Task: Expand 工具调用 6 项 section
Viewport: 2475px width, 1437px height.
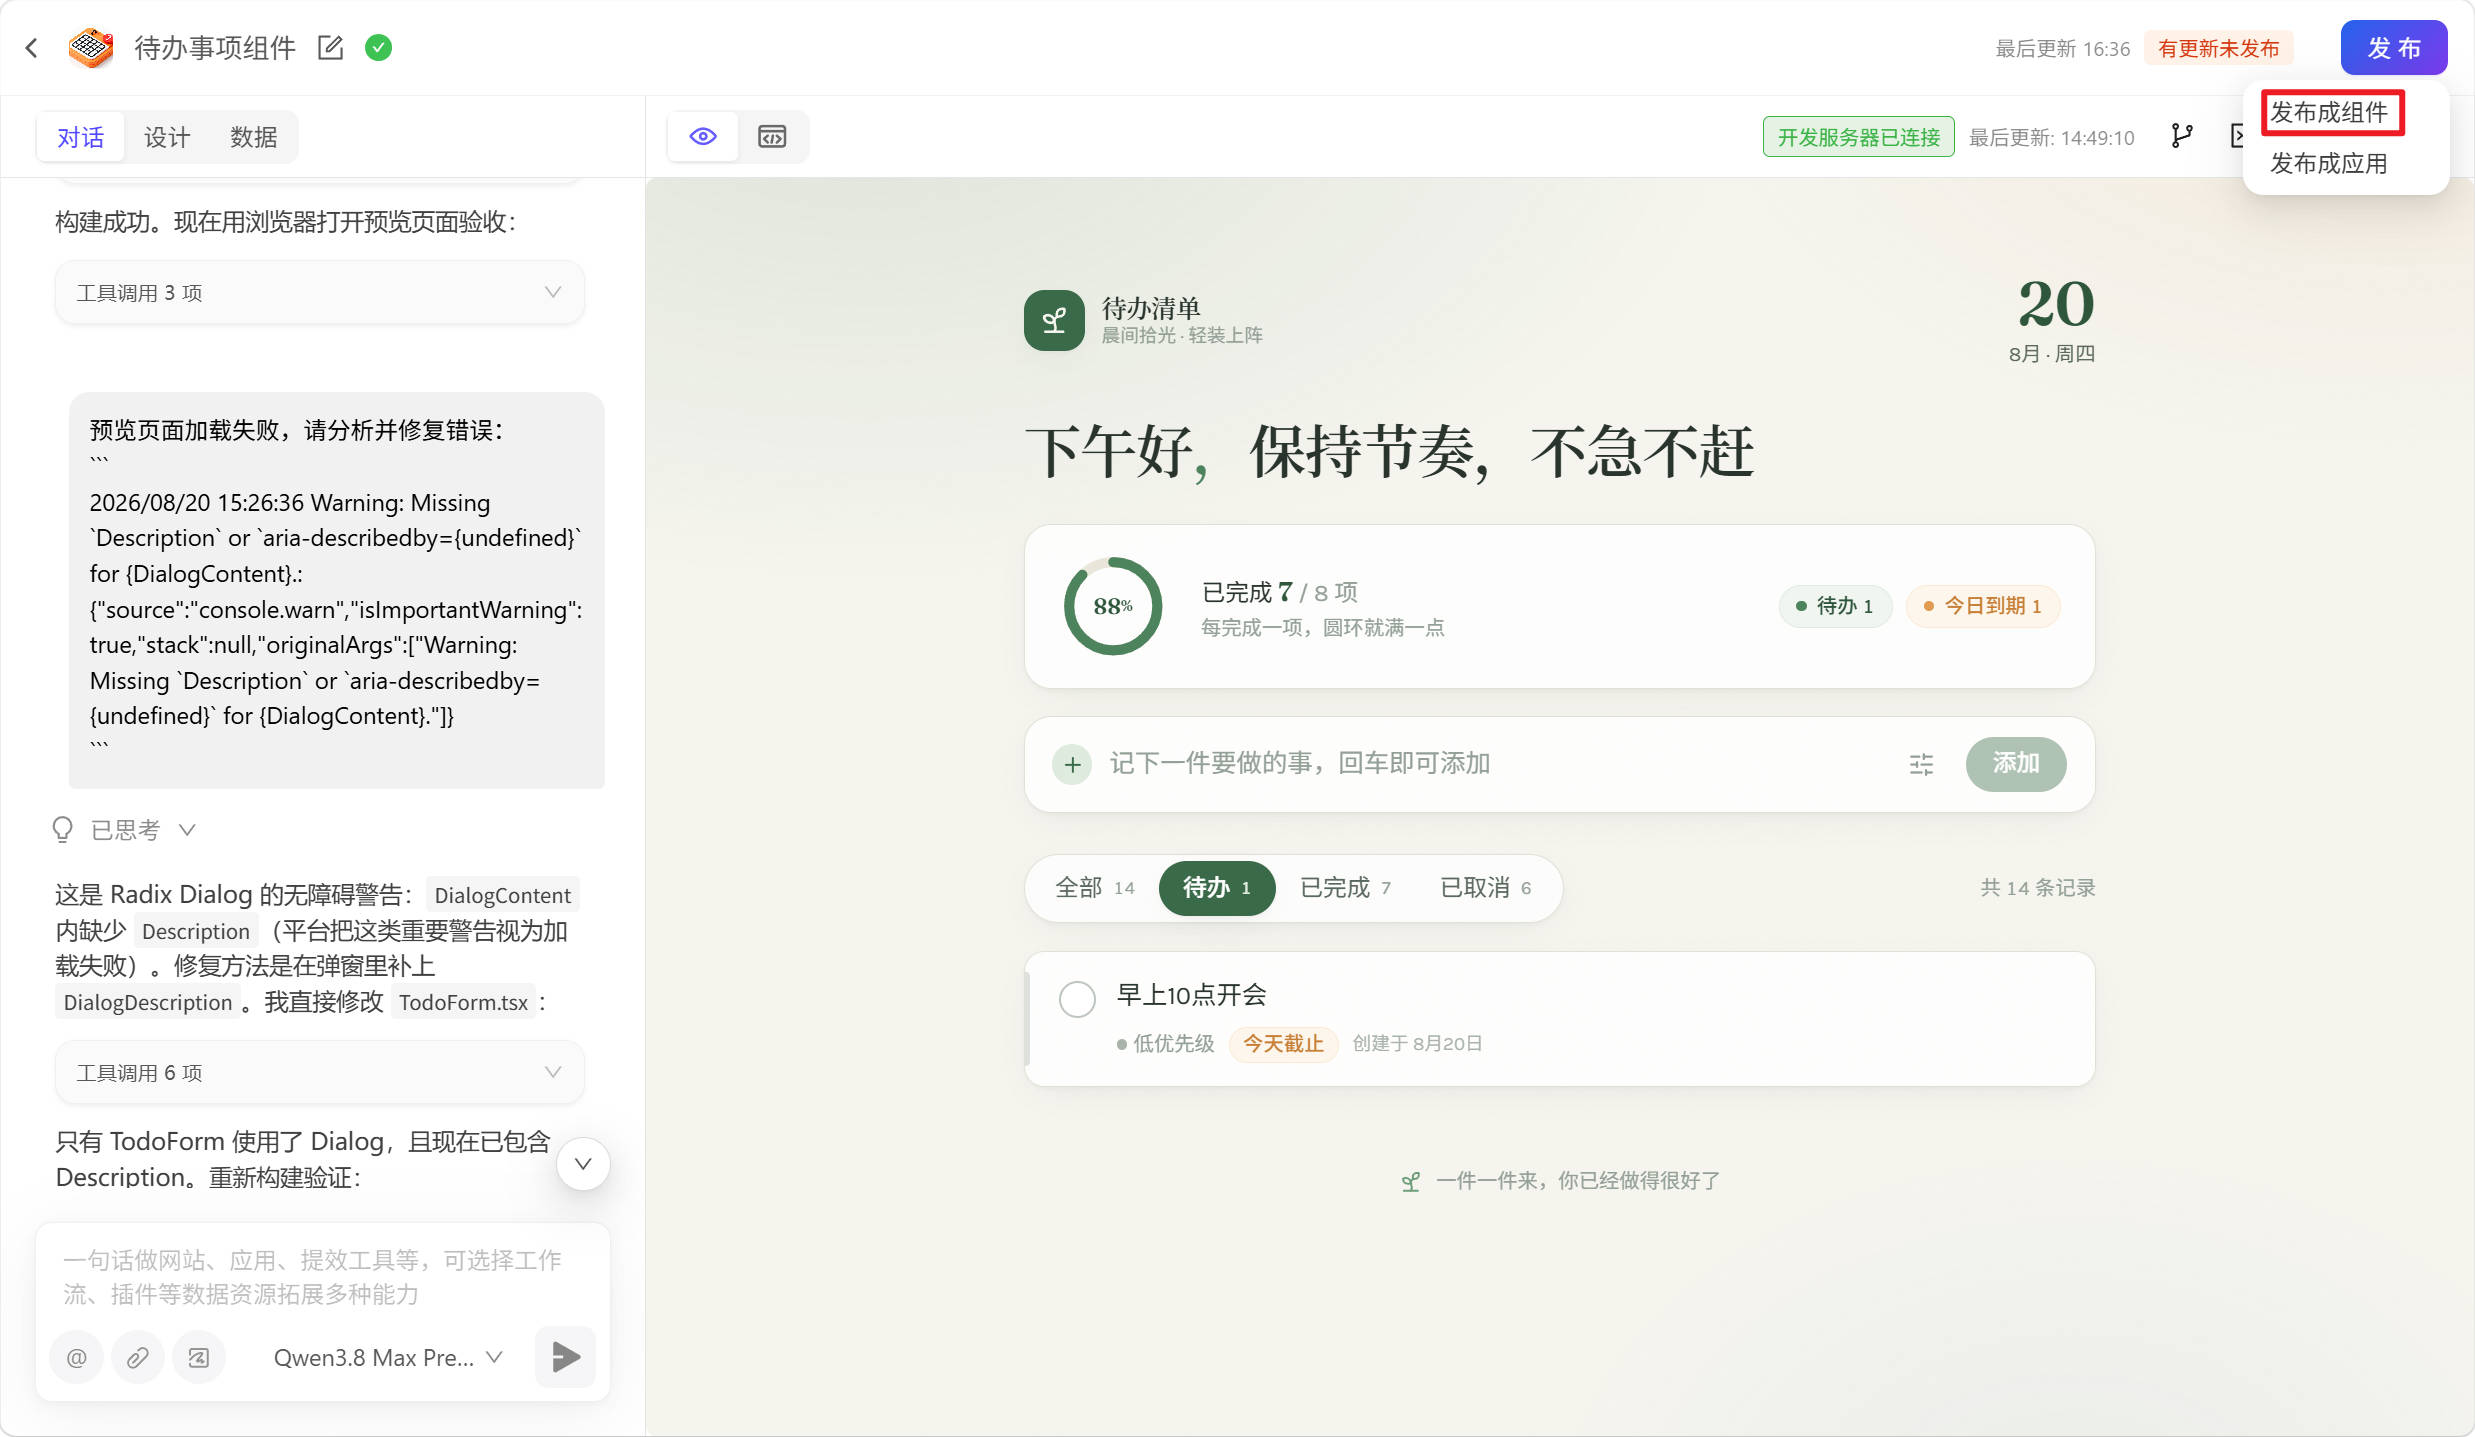Action: pos(319,1073)
